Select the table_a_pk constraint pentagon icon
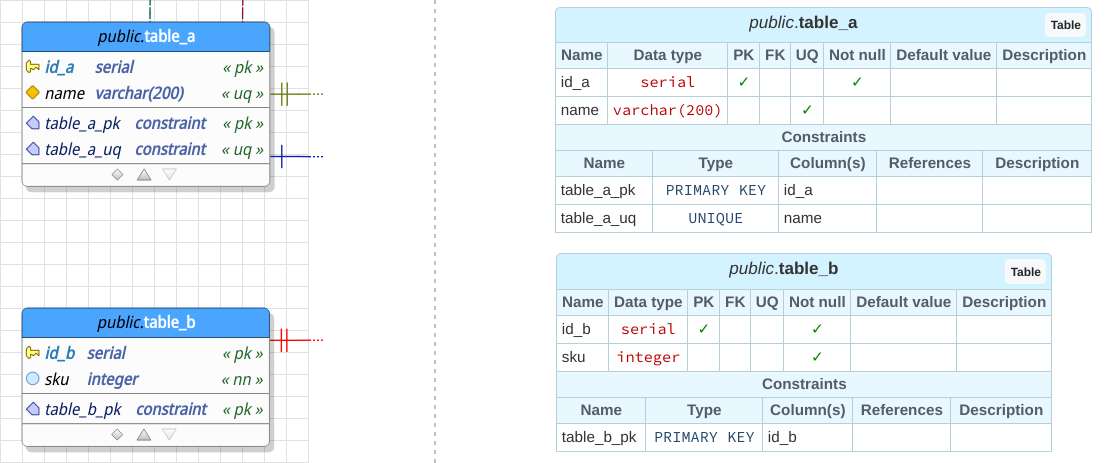 pyautogui.click(x=32, y=123)
